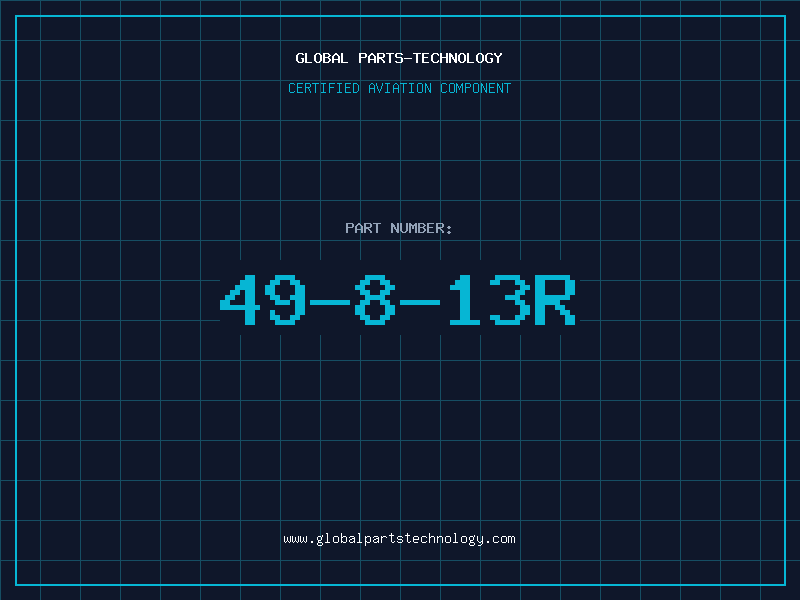
Task: Click the PART NUMBER: label
Action: [x=398, y=228]
